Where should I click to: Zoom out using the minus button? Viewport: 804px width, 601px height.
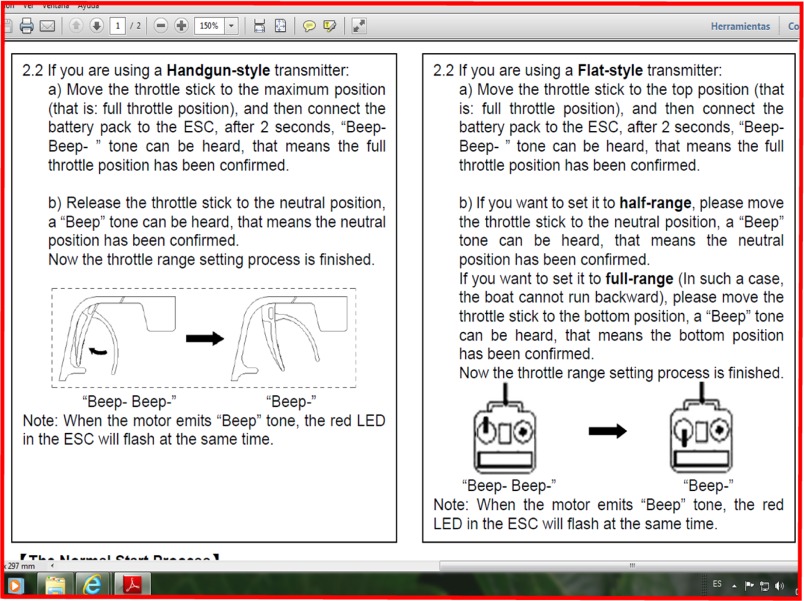click(161, 26)
